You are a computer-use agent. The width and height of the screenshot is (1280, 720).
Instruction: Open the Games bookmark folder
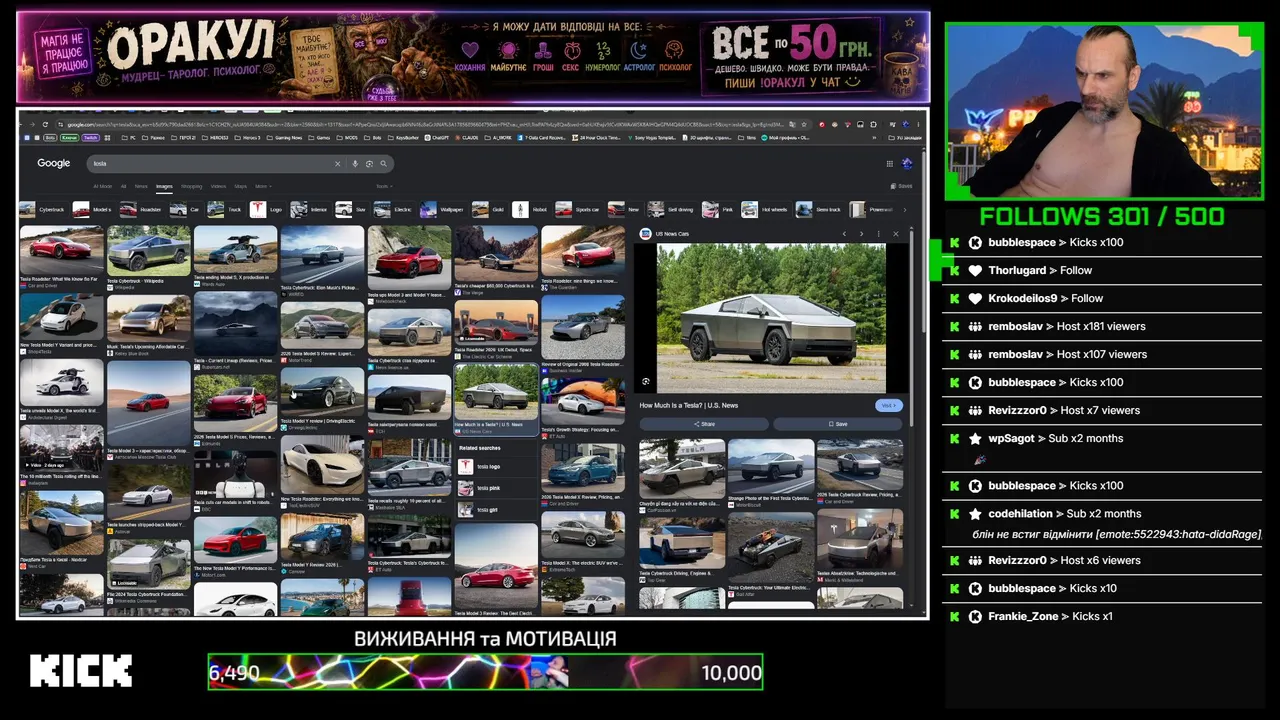[x=320, y=137]
